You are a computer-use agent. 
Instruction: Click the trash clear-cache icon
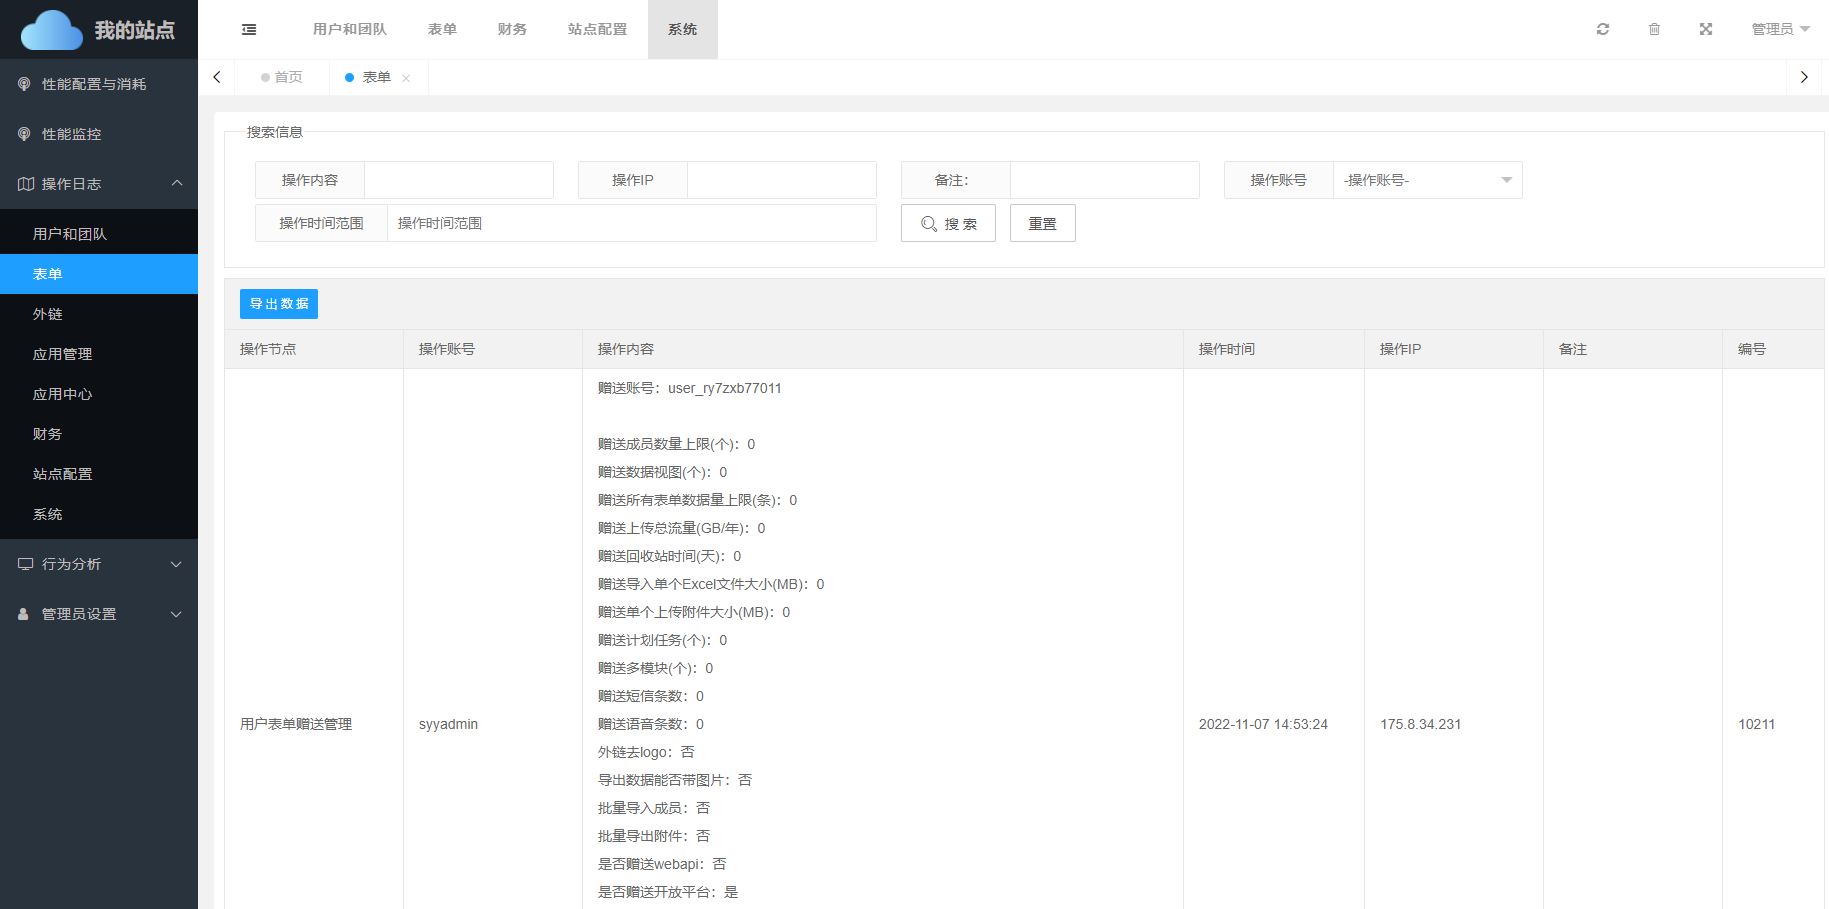[x=1654, y=29]
